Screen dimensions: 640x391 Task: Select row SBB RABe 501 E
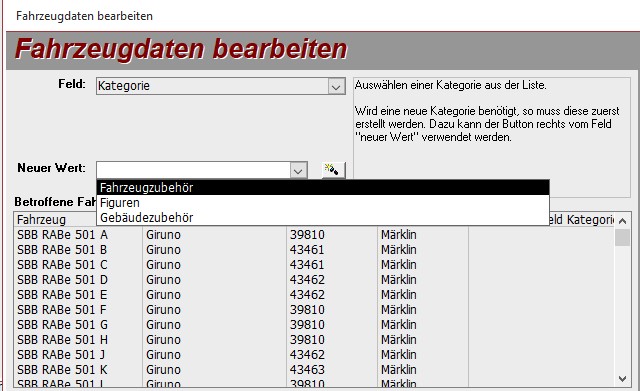[314, 295]
